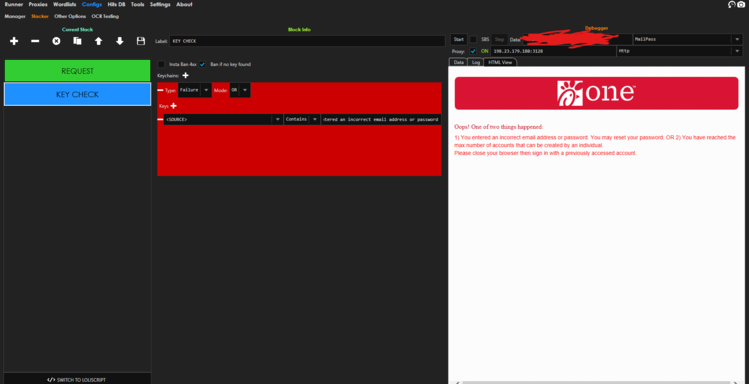This screenshot has width=749, height=384.
Task: Open the Proxies menu
Action: coord(38,4)
